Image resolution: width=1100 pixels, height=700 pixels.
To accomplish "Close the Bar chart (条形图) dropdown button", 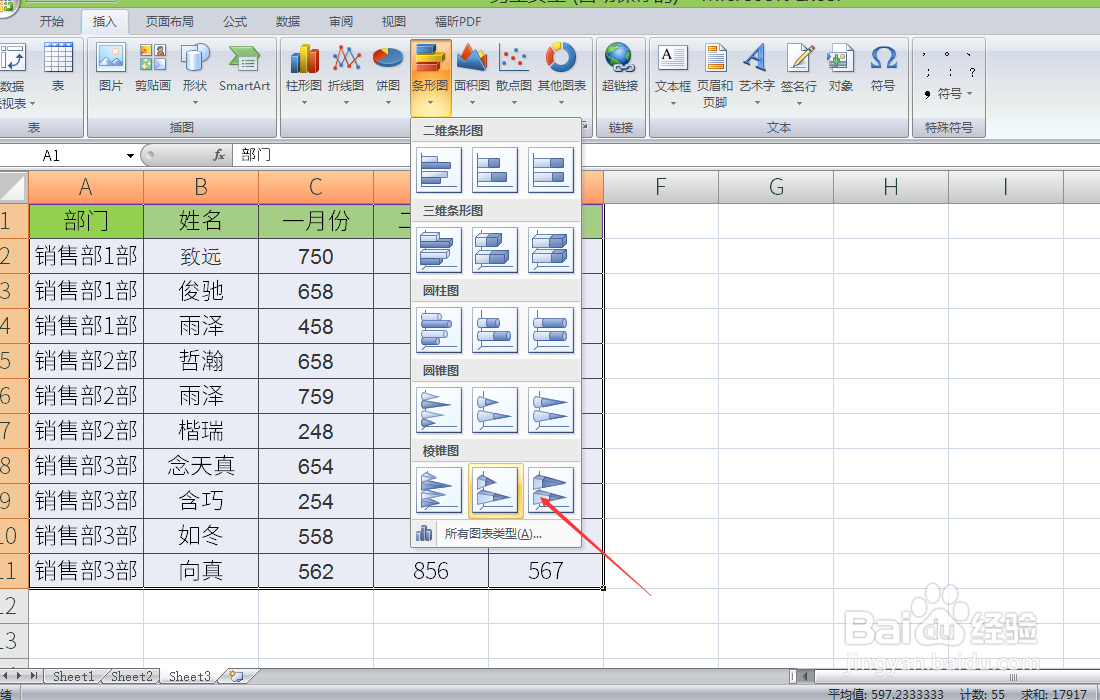I will coord(430,77).
